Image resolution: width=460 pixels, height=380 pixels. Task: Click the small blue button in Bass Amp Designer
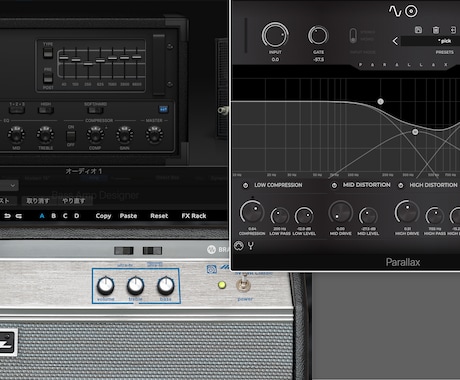pos(163,109)
